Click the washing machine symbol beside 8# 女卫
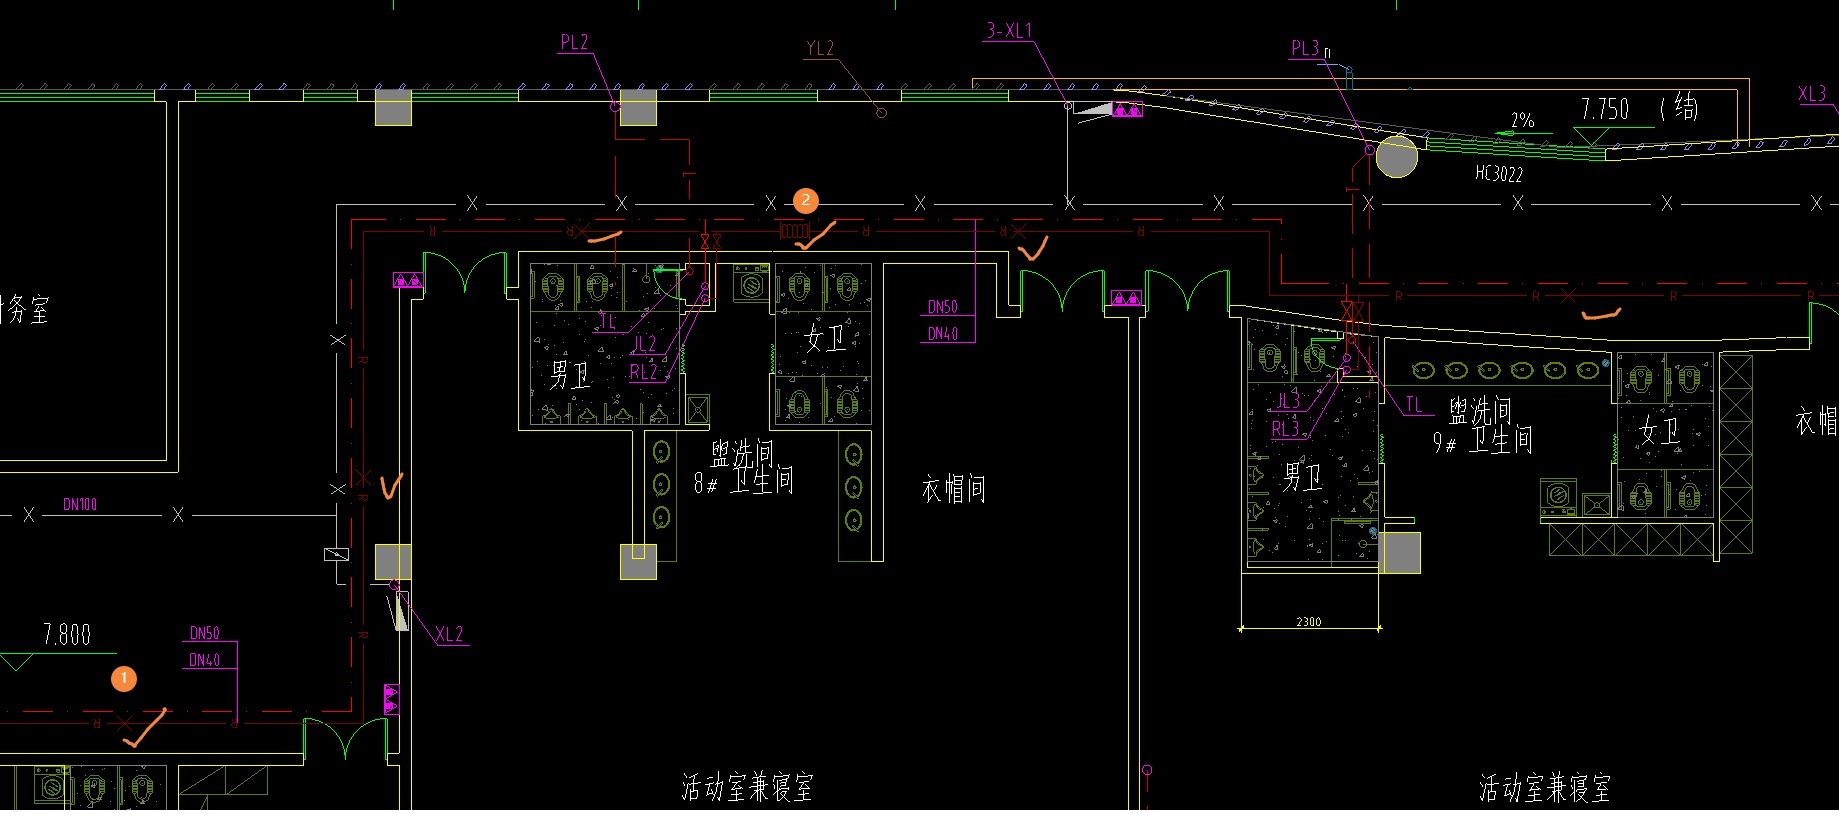Image resolution: width=1842 pixels, height=818 pixels. 749,284
